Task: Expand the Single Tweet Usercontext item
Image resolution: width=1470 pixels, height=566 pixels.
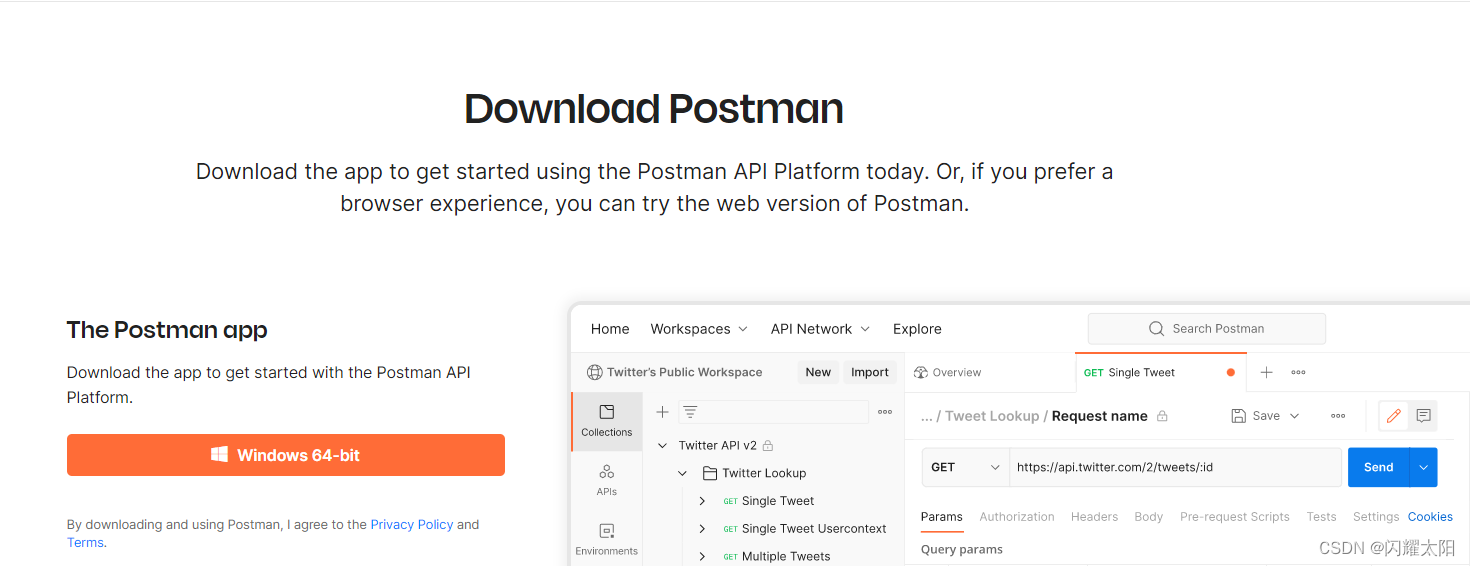Action: (x=702, y=528)
